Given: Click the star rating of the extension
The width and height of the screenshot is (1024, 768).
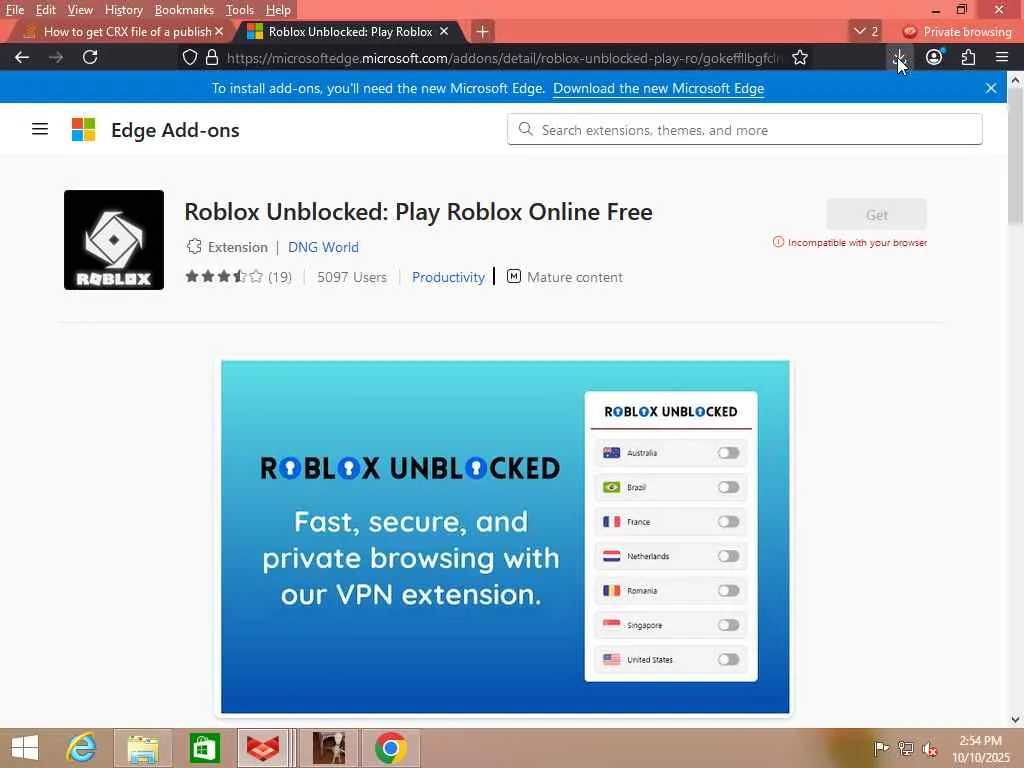Looking at the screenshot, I should (x=224, y=276).
